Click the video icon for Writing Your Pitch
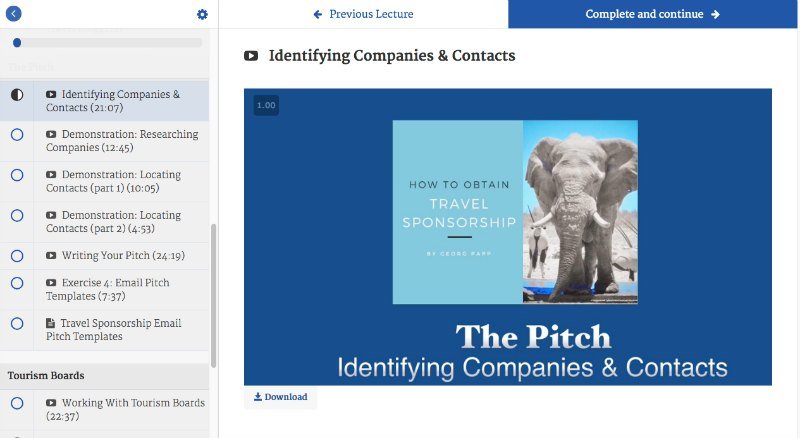The height and width of the screenshot is (438, 800). click(x=51, y=256)
